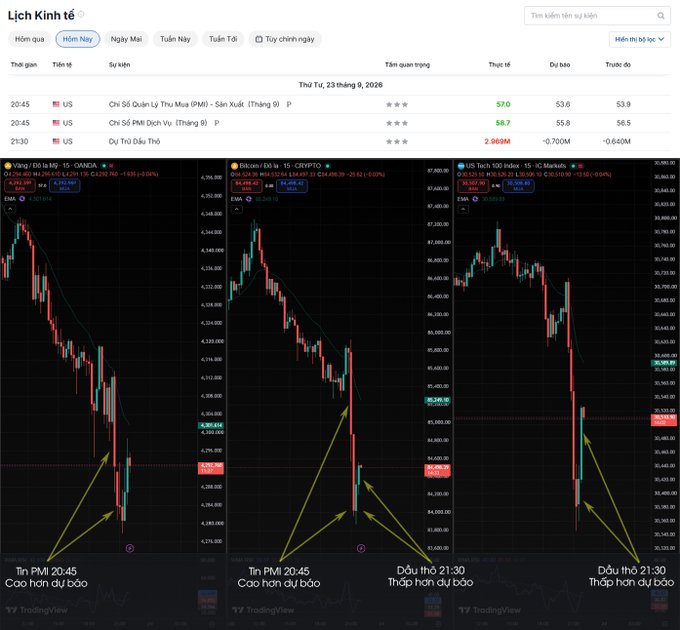Click the Dự báo column header
Screen dimensions: 680x630
[x=560, y=65]
